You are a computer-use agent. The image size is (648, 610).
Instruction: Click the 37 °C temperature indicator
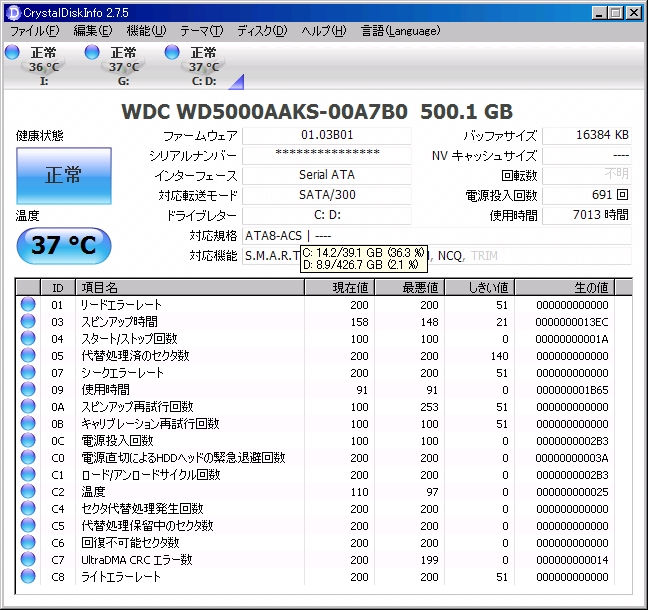coord(63,245)
